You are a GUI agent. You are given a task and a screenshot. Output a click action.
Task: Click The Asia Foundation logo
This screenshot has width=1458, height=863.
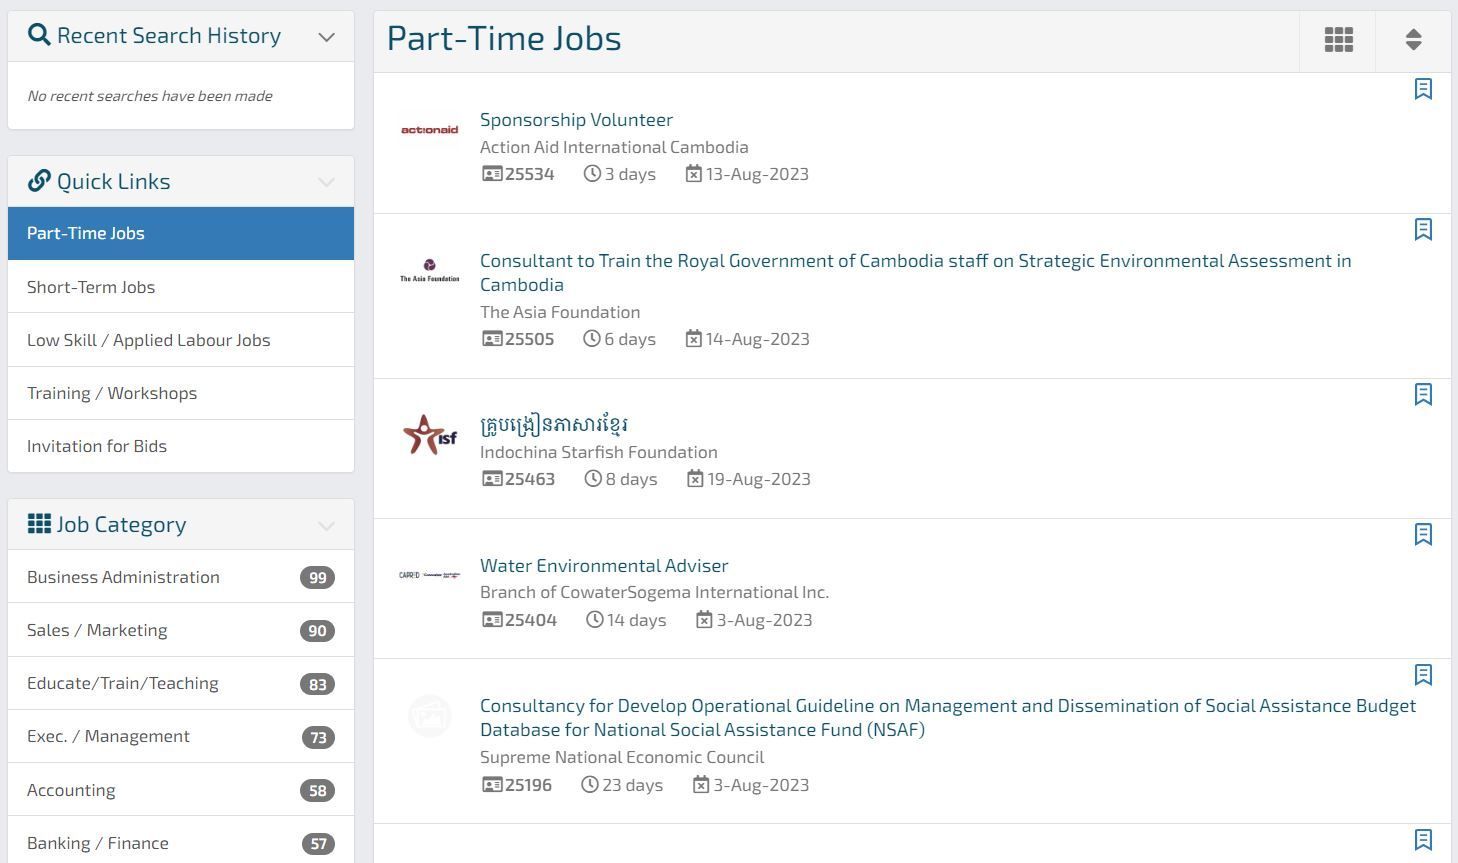(x=430, y=271)
